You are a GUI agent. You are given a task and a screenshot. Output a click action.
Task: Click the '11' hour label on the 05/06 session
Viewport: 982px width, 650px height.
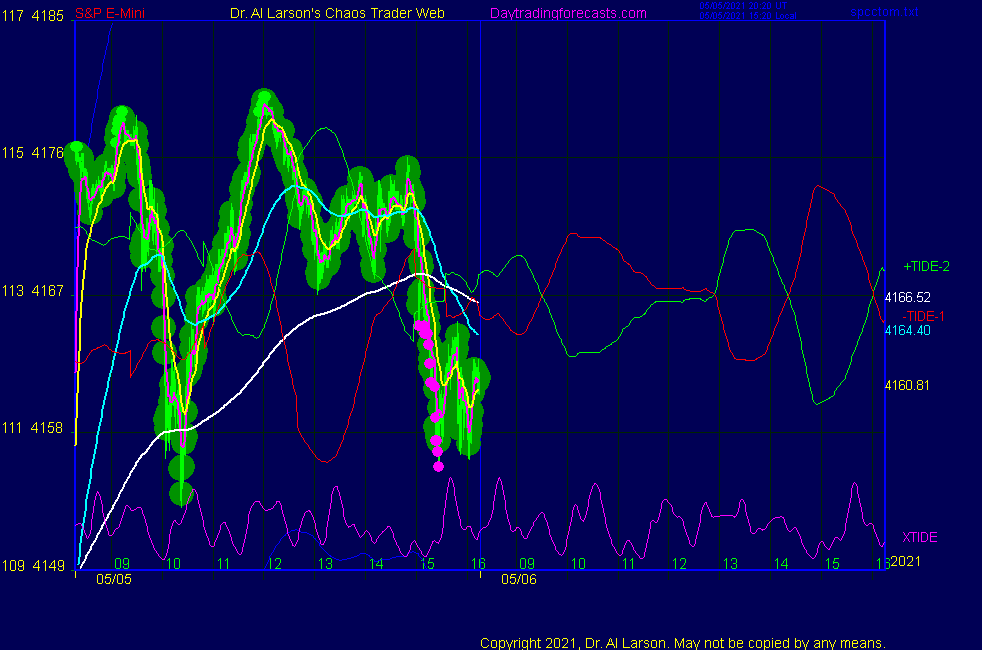629,564
